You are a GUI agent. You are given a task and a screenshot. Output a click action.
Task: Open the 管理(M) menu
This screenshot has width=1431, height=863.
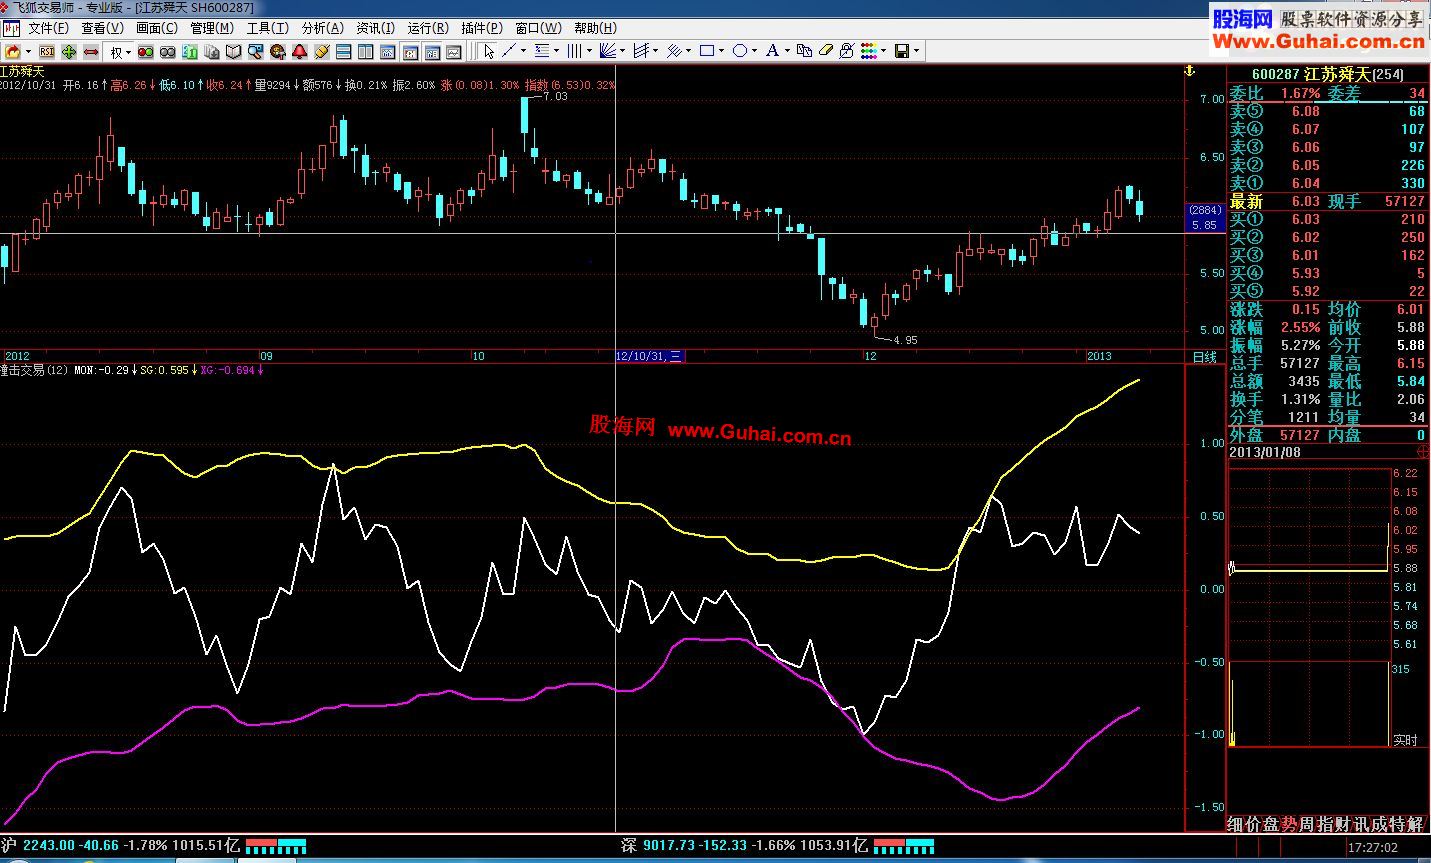[212, 28]
